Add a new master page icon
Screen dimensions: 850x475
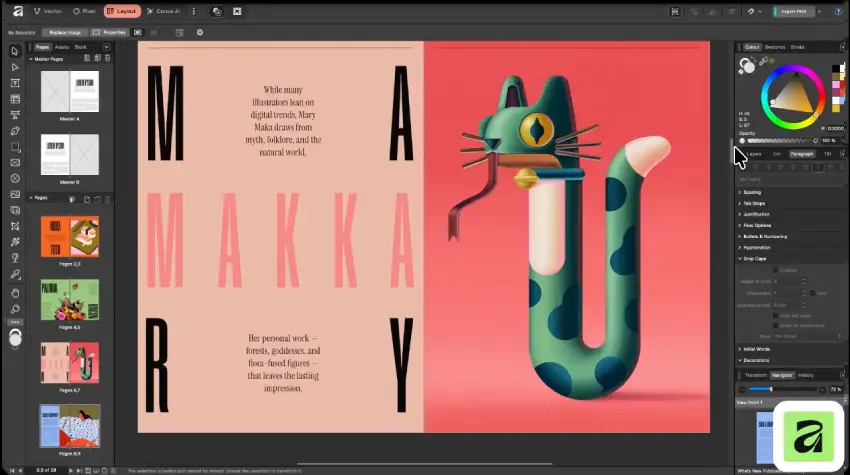click(87, 59)
